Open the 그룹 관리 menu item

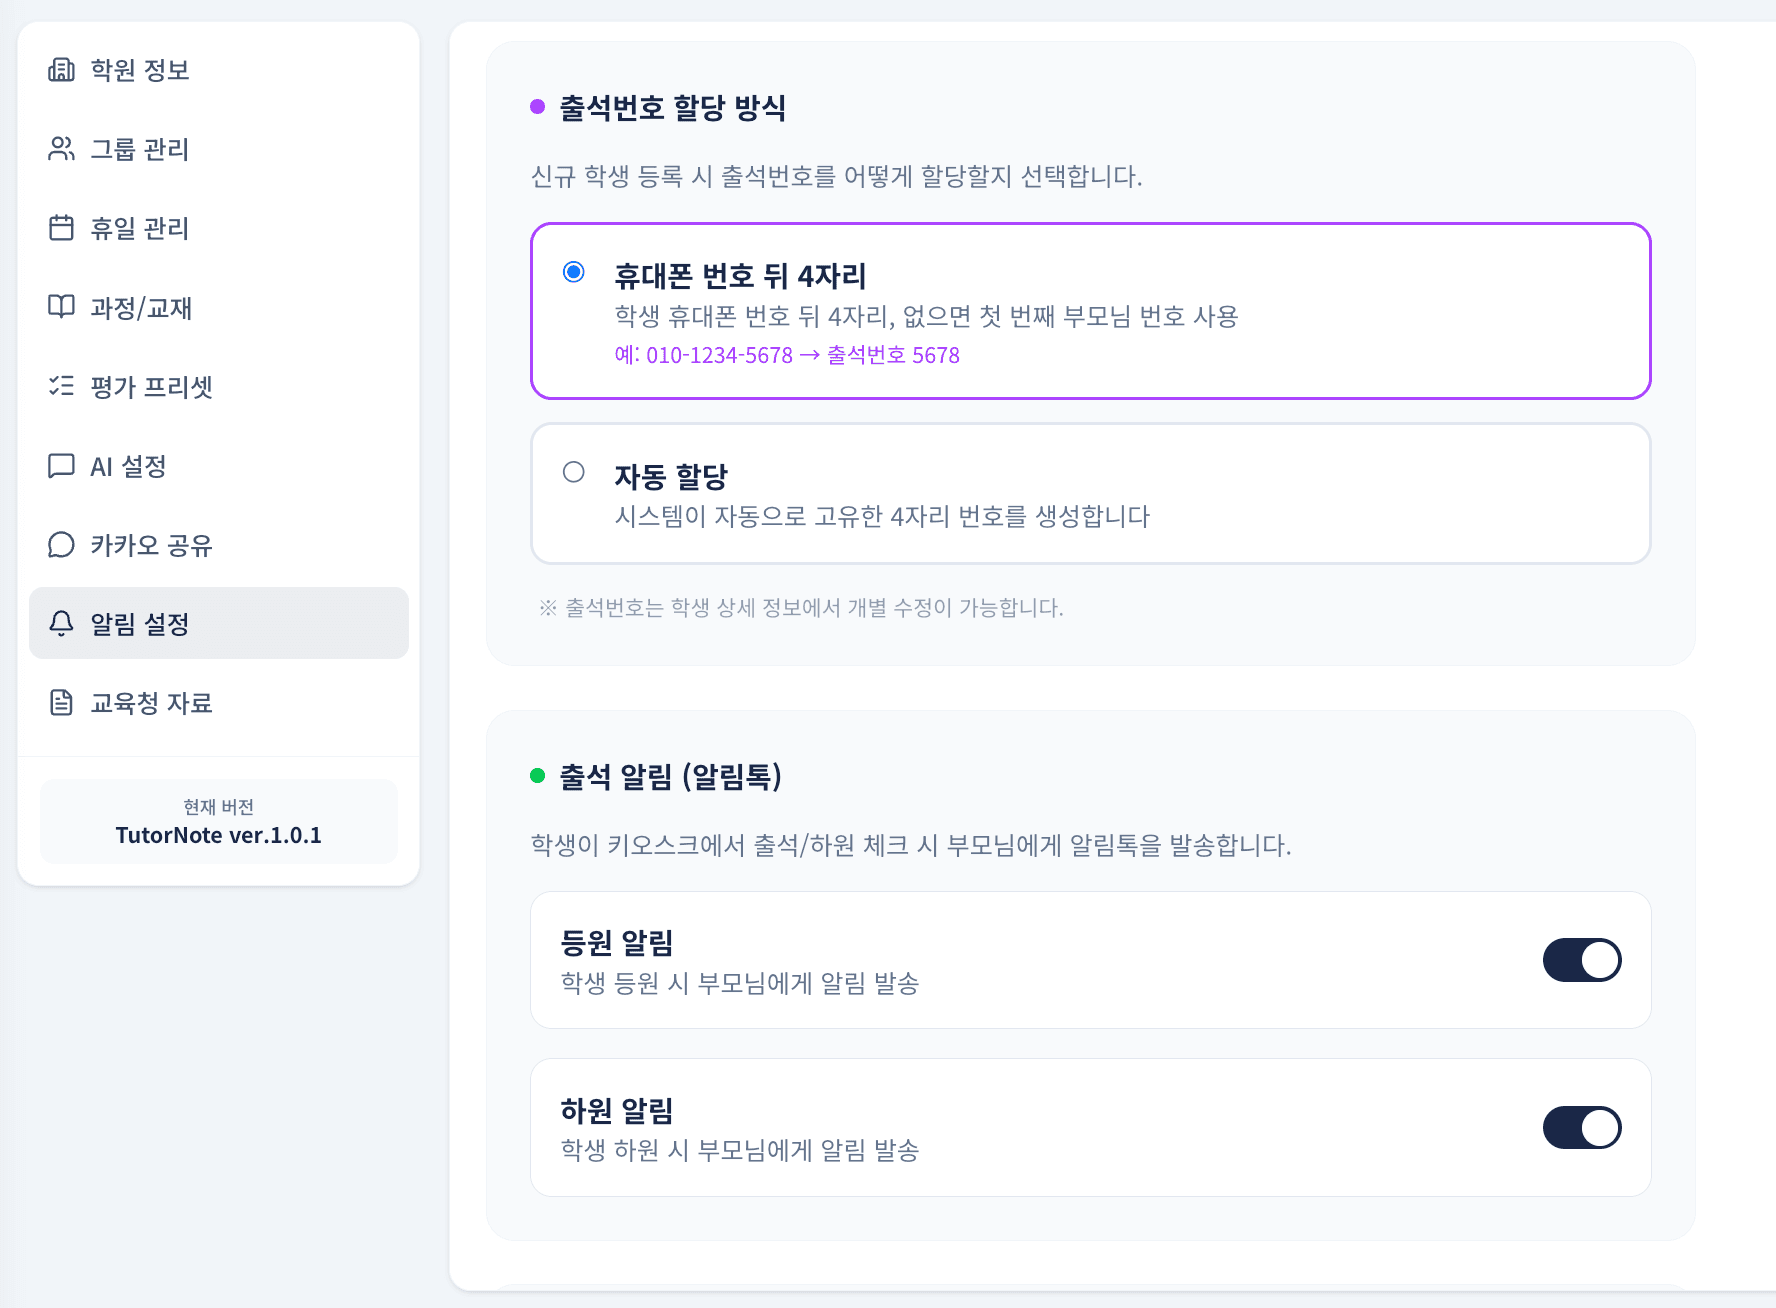pyautogui.click(x=139, y=149)
